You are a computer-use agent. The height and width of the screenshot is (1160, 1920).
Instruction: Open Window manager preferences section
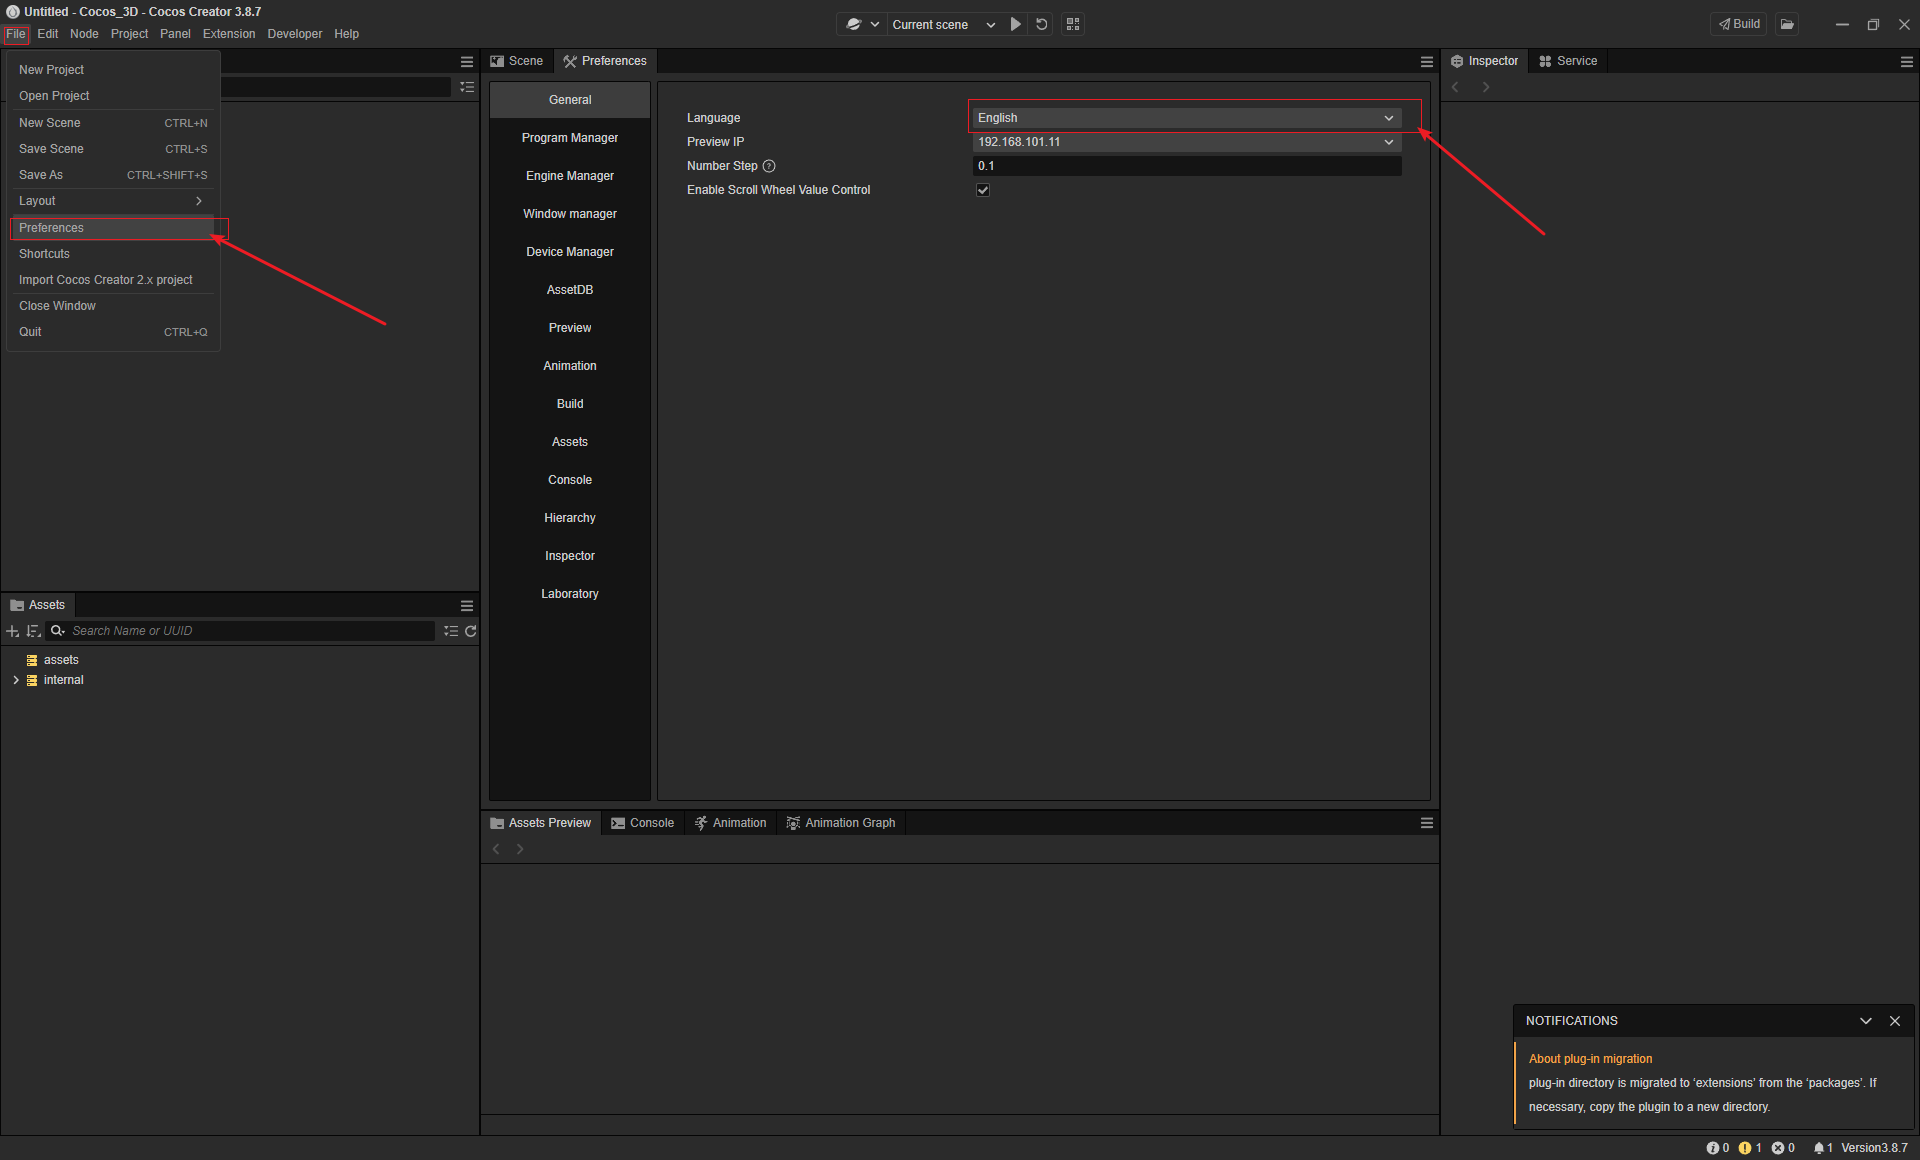570,214
